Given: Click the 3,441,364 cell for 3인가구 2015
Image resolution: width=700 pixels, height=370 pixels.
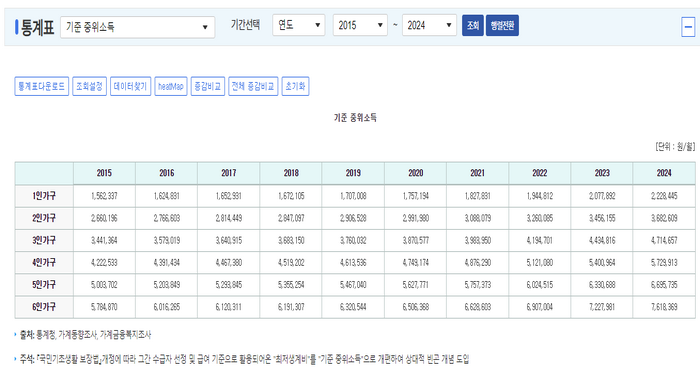Looking at the screenshot, I should point(104,241).
